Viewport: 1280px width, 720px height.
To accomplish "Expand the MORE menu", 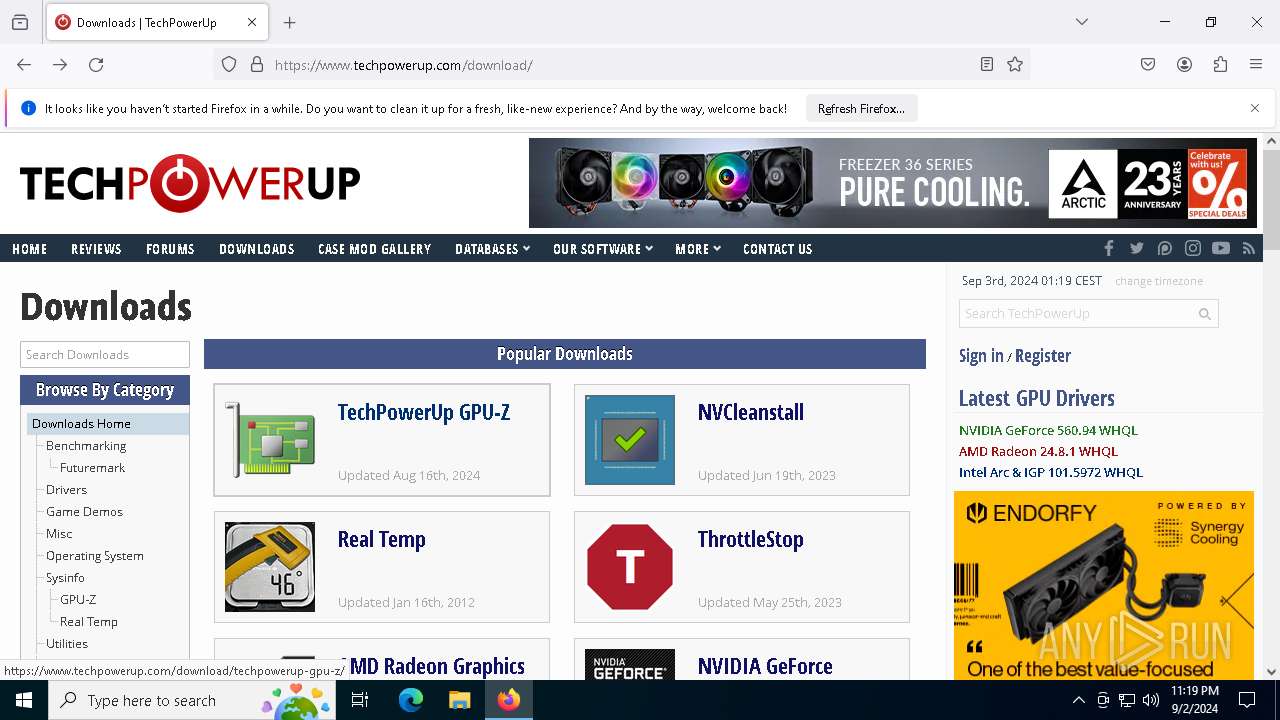I will coord(698,249).
